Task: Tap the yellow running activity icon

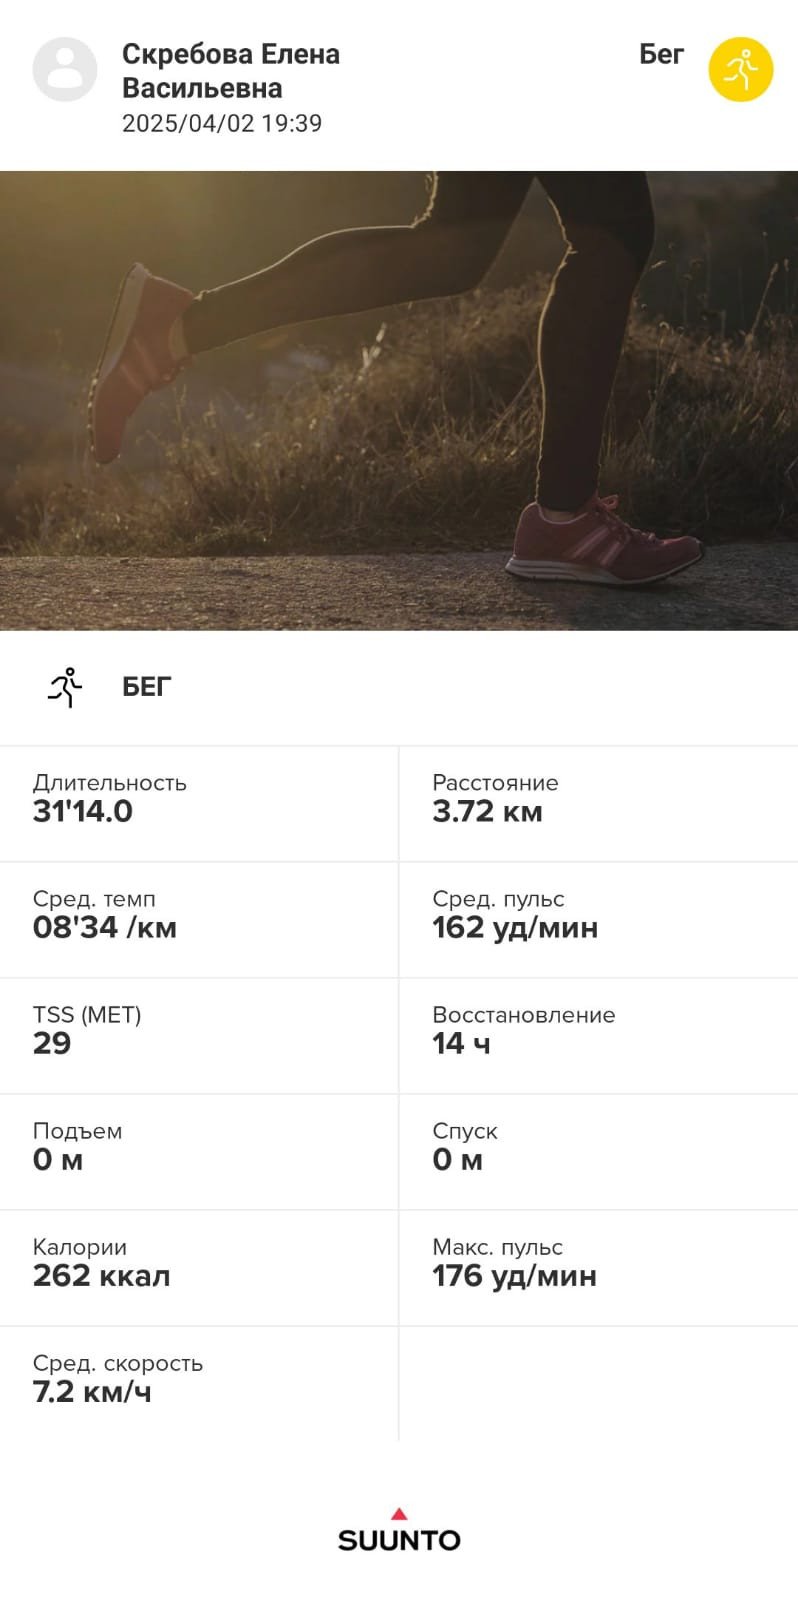Action: pyautogui.click(x=741, y=70)
